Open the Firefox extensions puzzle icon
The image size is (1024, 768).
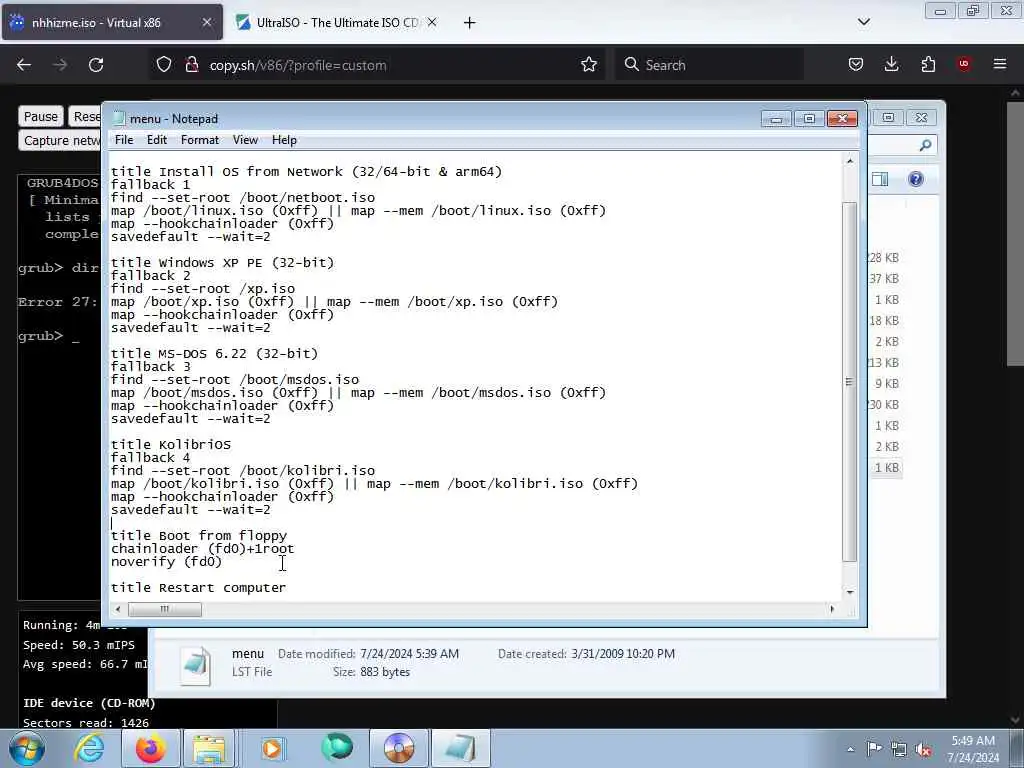(928, 64)
